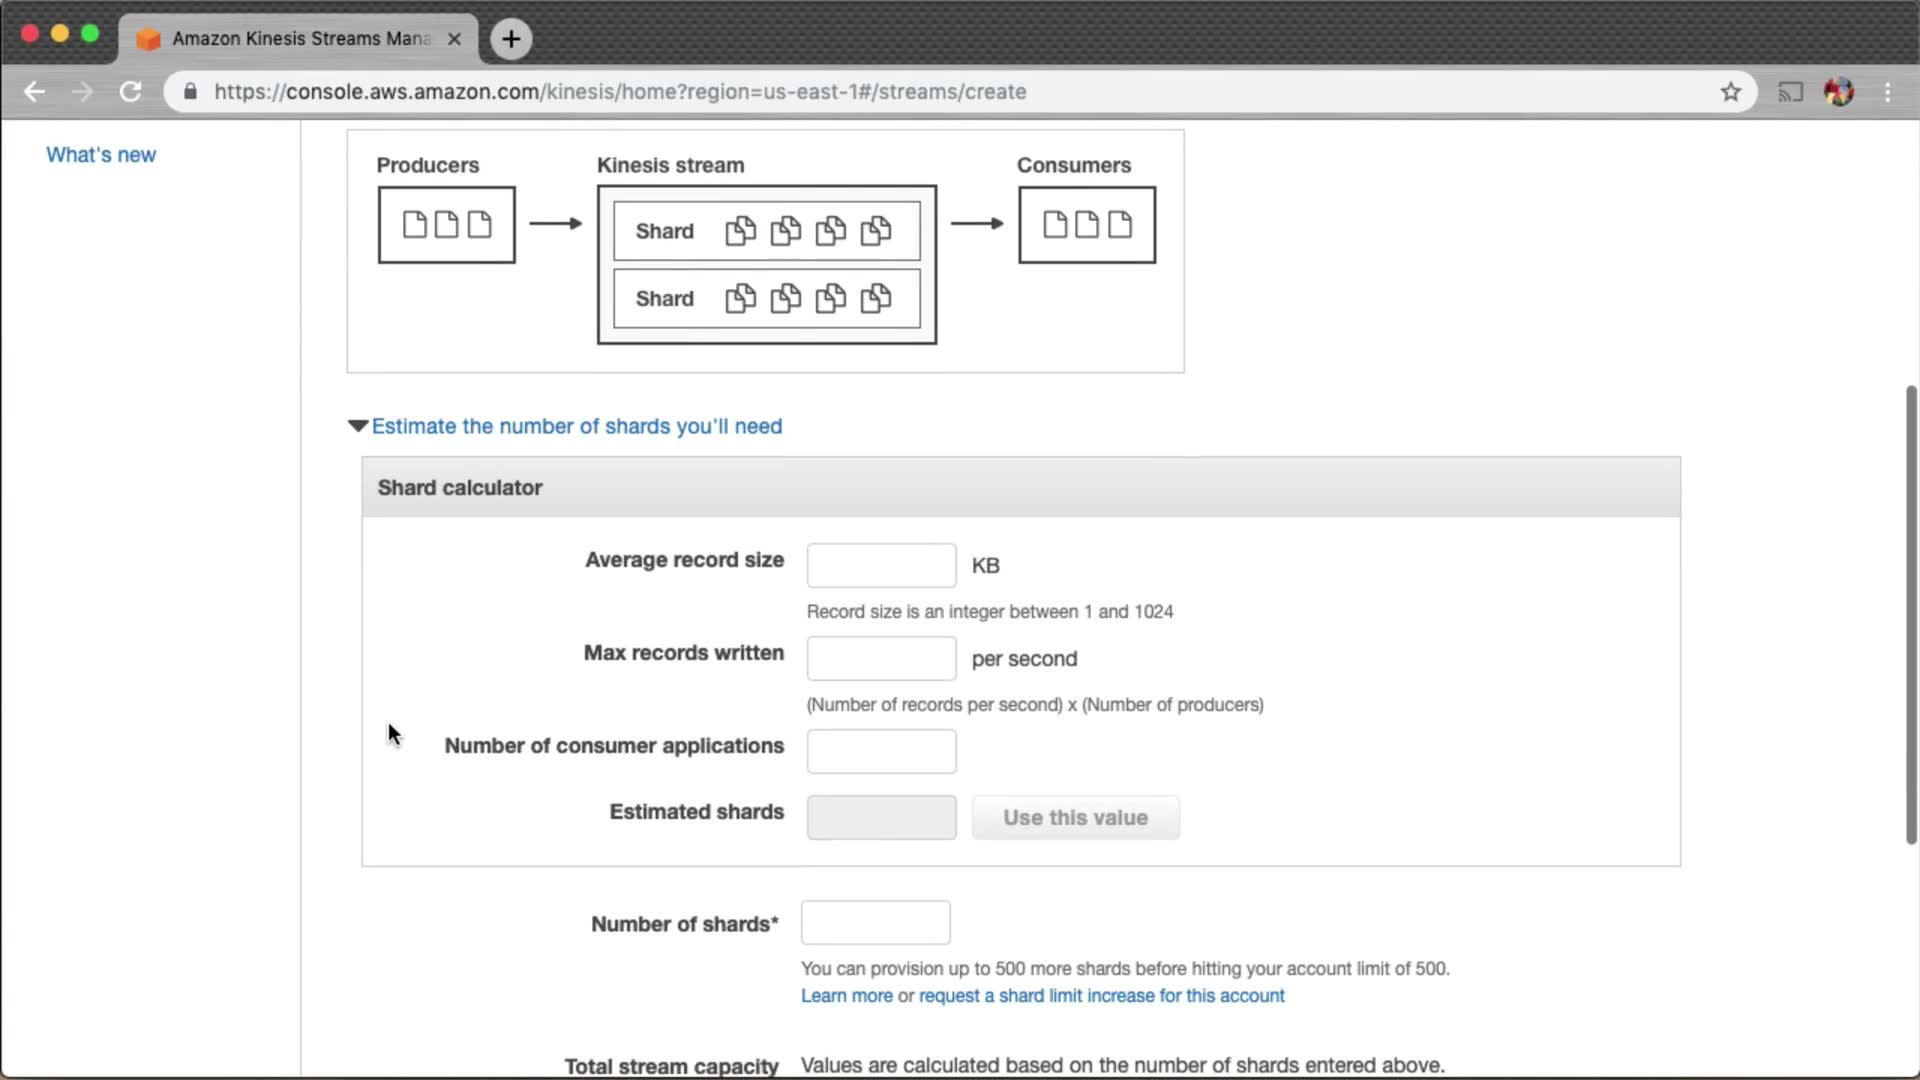The height and width of the screenshot is (1080, 1920).
Task: Close the Kinesis Streams tab
Action: 454,39
